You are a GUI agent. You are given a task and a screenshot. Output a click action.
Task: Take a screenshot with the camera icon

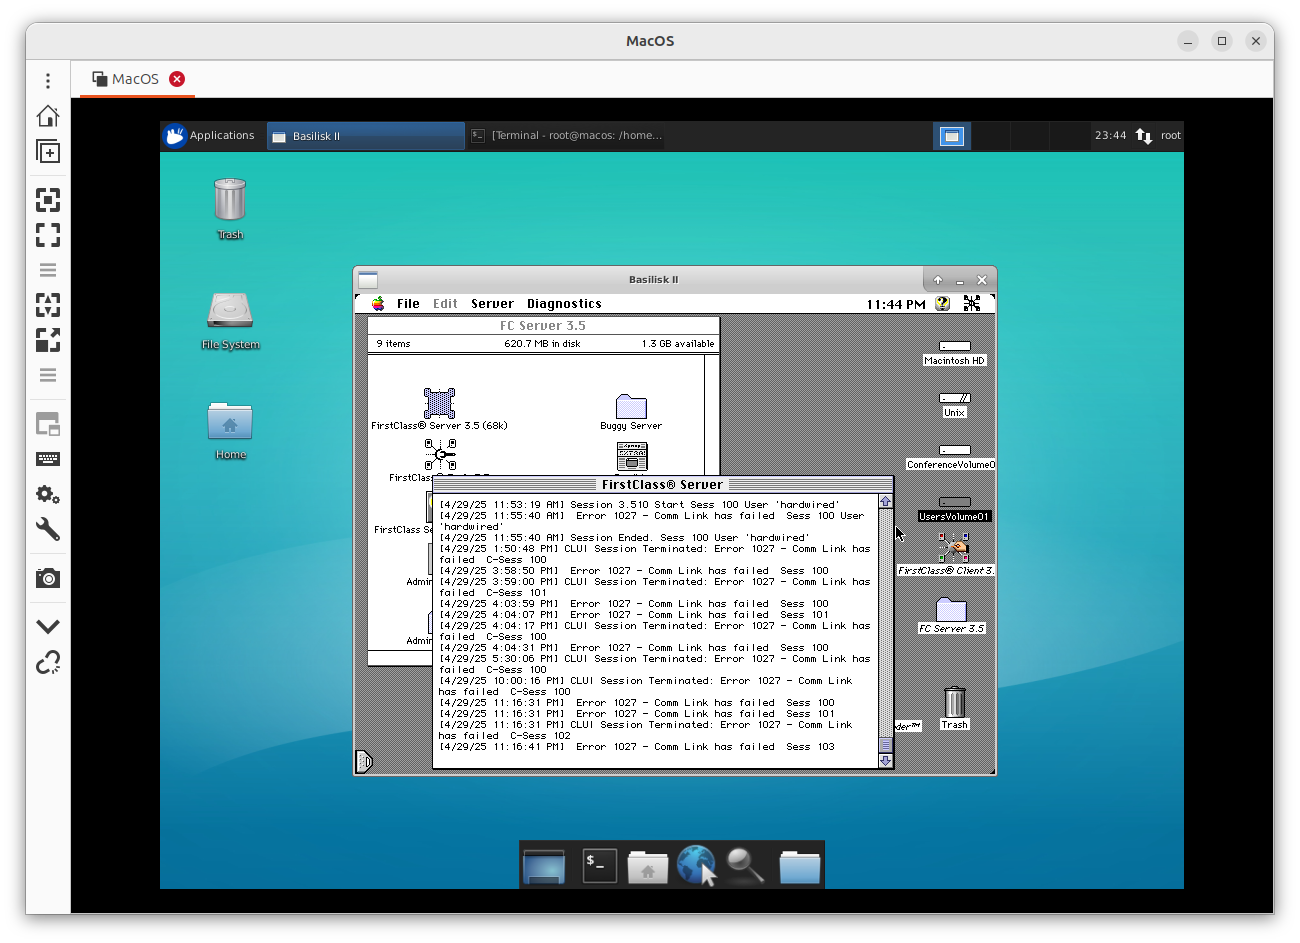coord(48,578)
